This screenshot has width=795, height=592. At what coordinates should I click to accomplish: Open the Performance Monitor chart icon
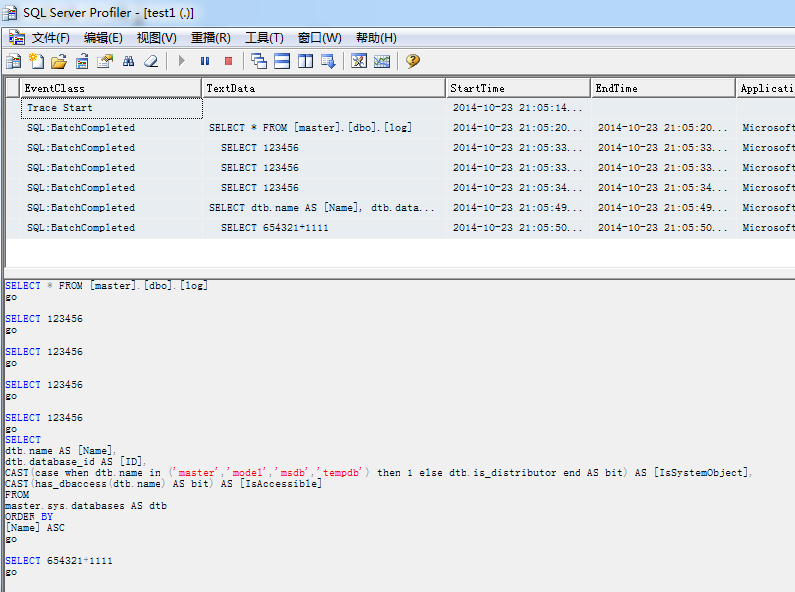tap(382, 61)
